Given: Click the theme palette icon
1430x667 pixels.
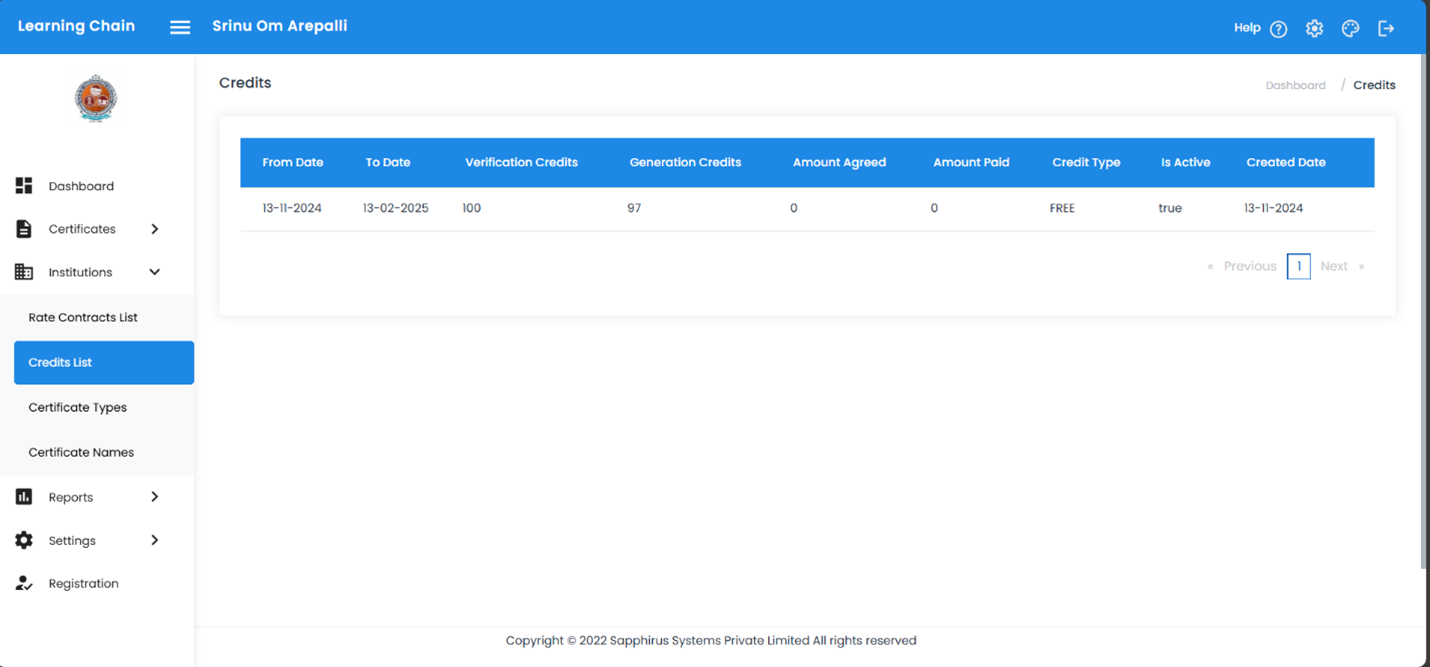Looking at the screenshot, I should [1350, 29].
